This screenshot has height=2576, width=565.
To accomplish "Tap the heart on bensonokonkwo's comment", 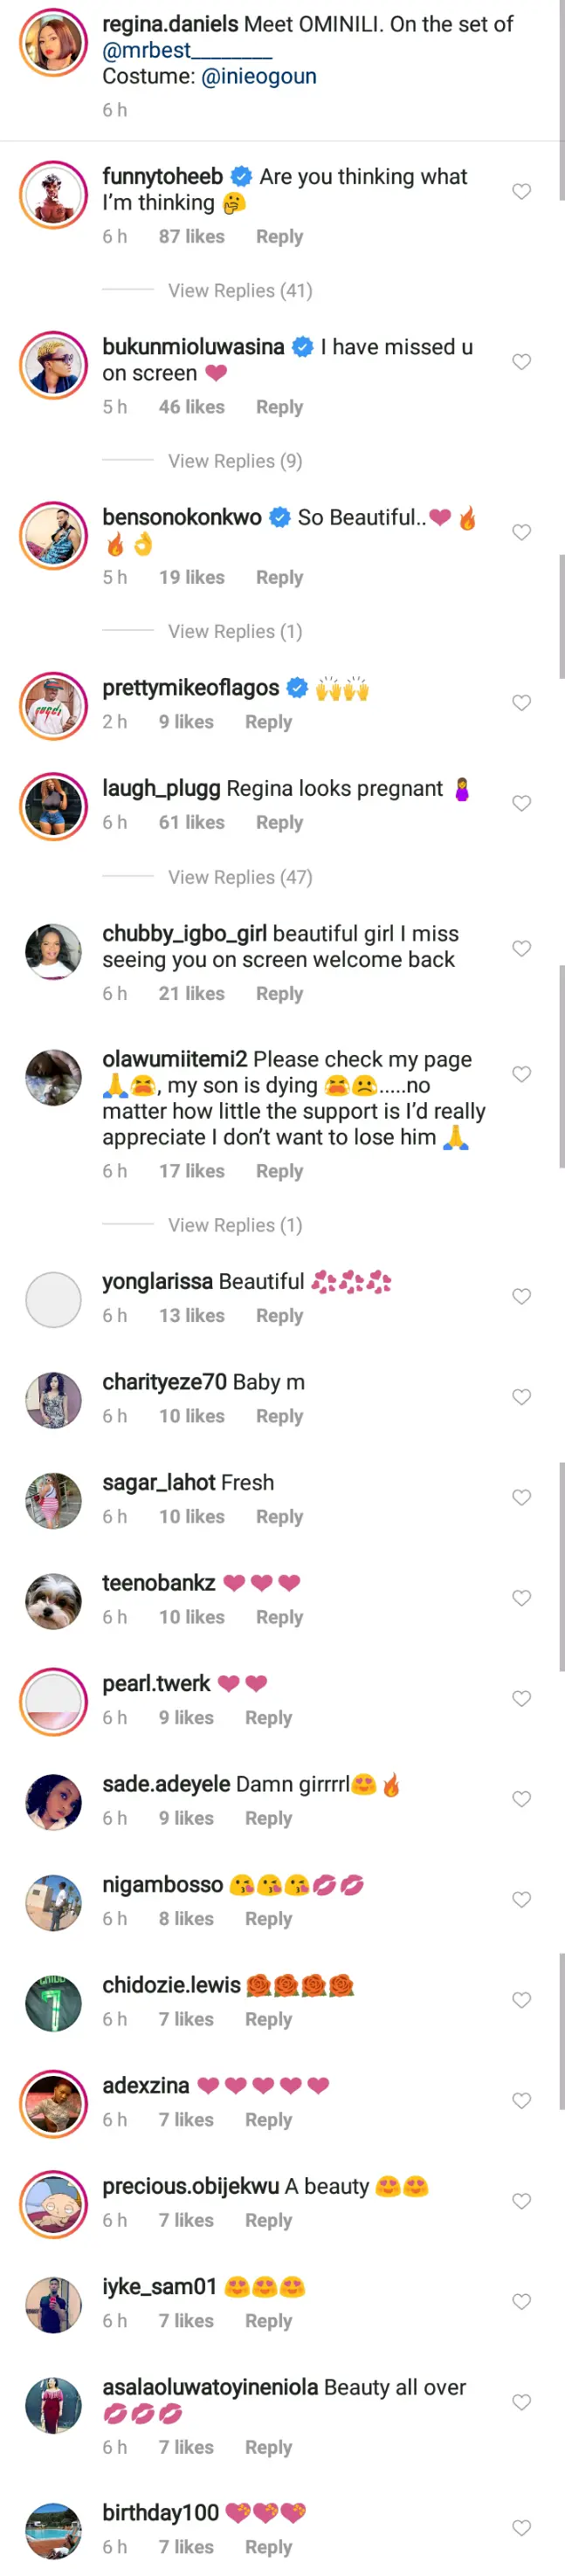I will [521, 532].
